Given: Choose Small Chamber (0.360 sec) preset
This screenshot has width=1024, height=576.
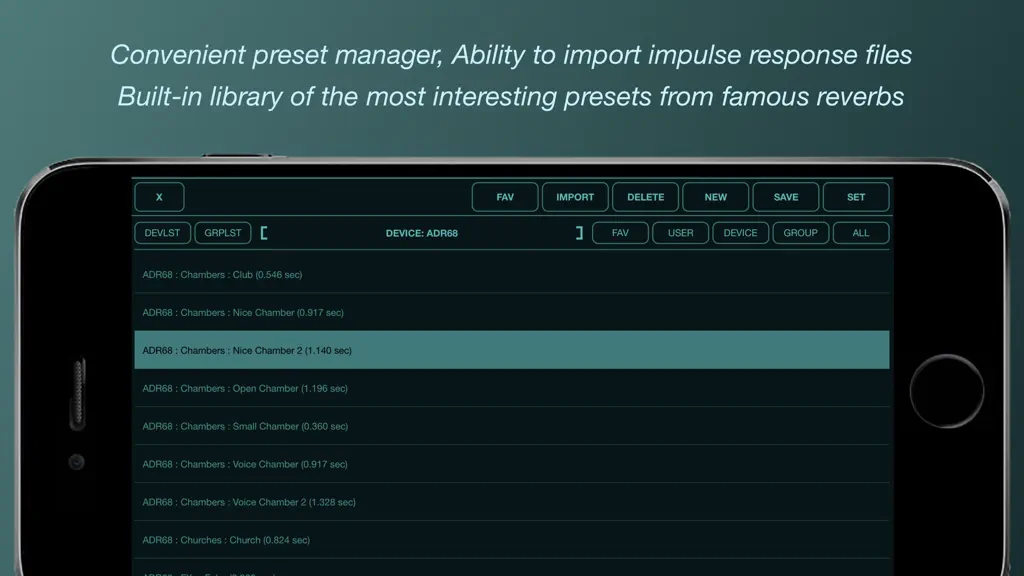Looking at the screenshot, I should (x=512, y=426).
